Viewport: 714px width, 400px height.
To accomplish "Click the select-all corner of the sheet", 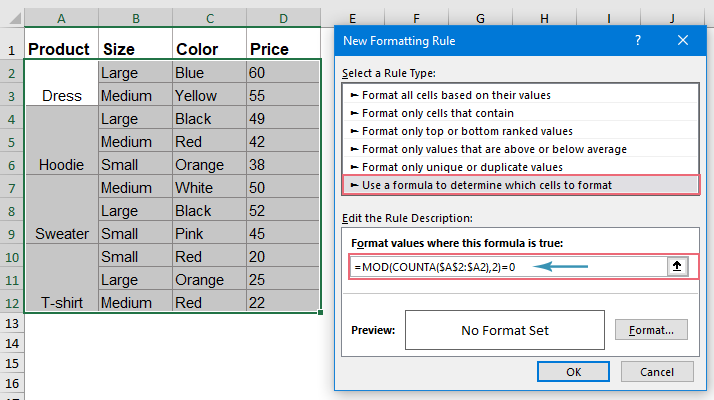I will [x=11, y=17].
